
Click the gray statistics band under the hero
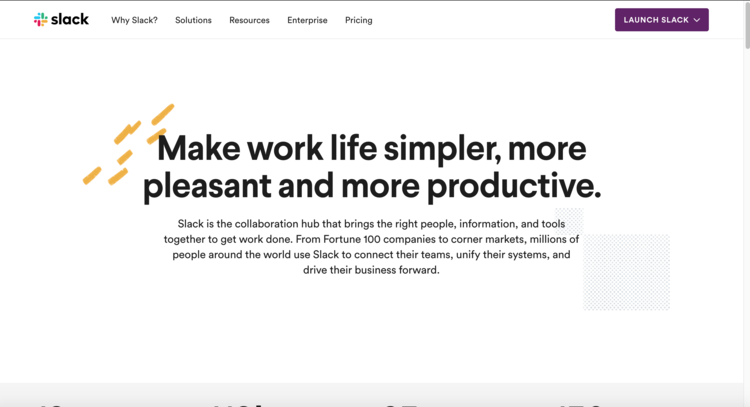372,395
